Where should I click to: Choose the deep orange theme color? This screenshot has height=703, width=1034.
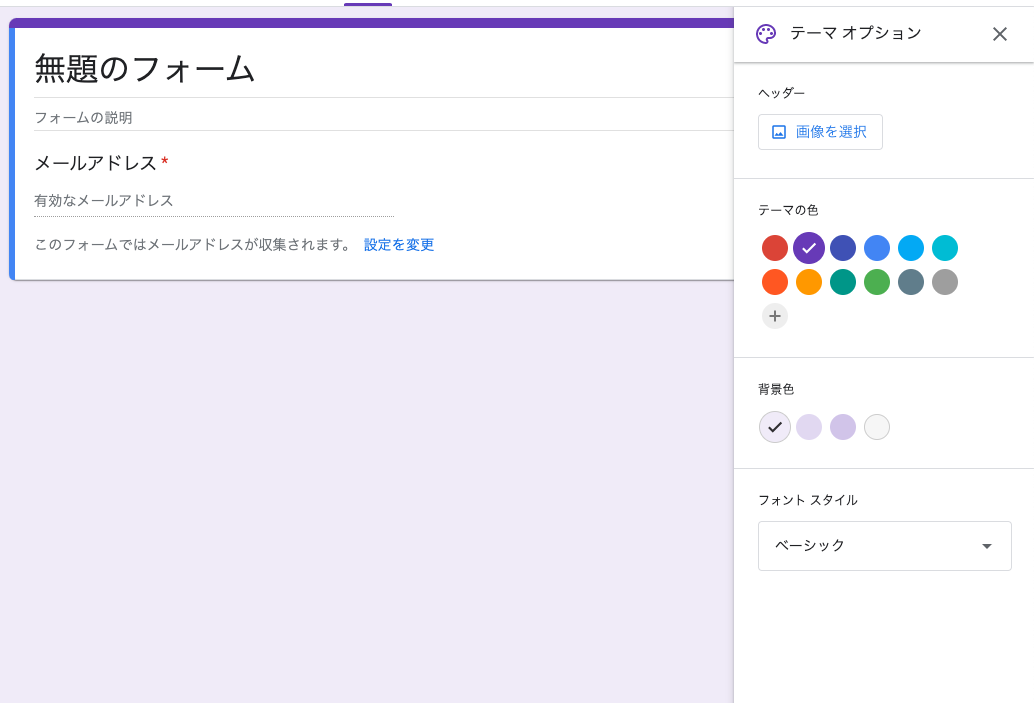[x=775, y=282]
